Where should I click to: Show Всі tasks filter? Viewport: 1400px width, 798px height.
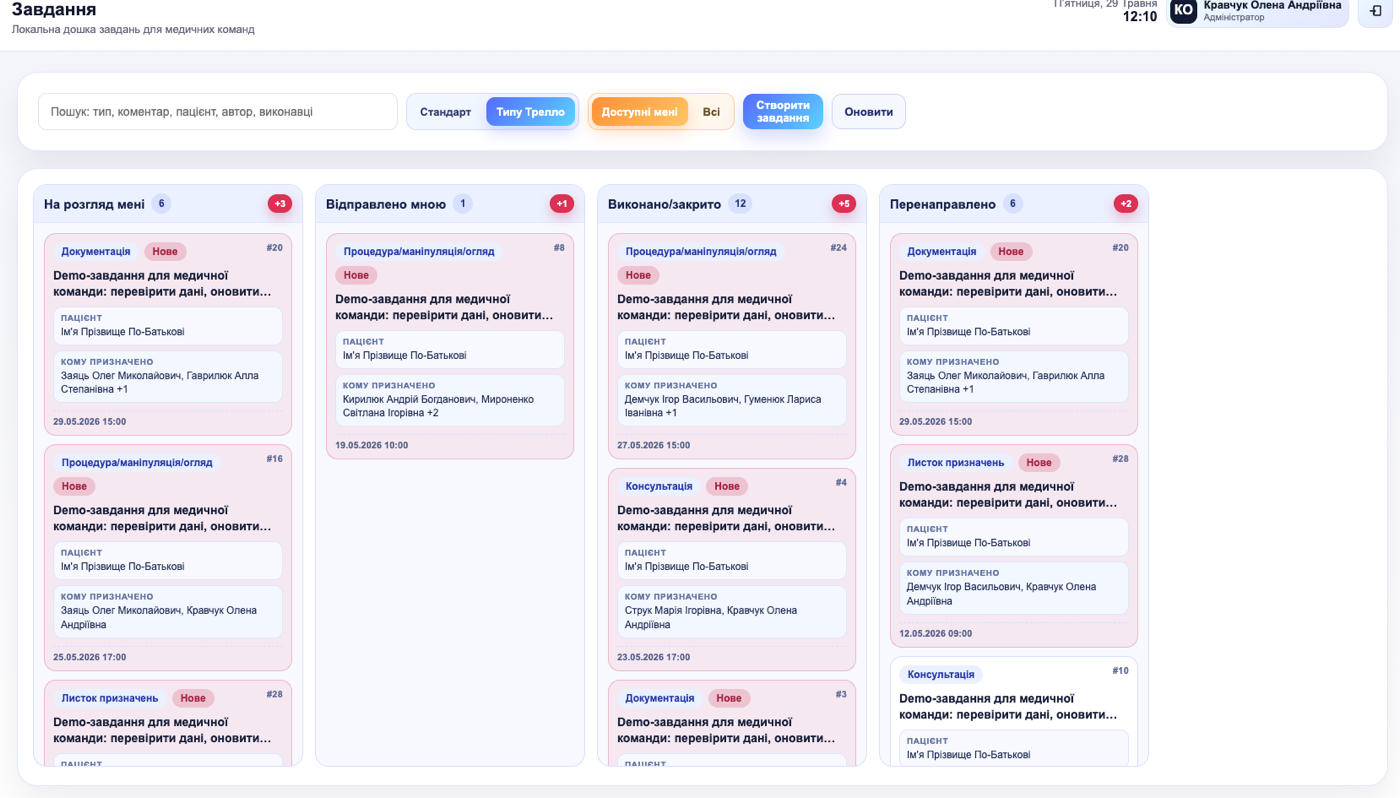(x=711, y=112)
